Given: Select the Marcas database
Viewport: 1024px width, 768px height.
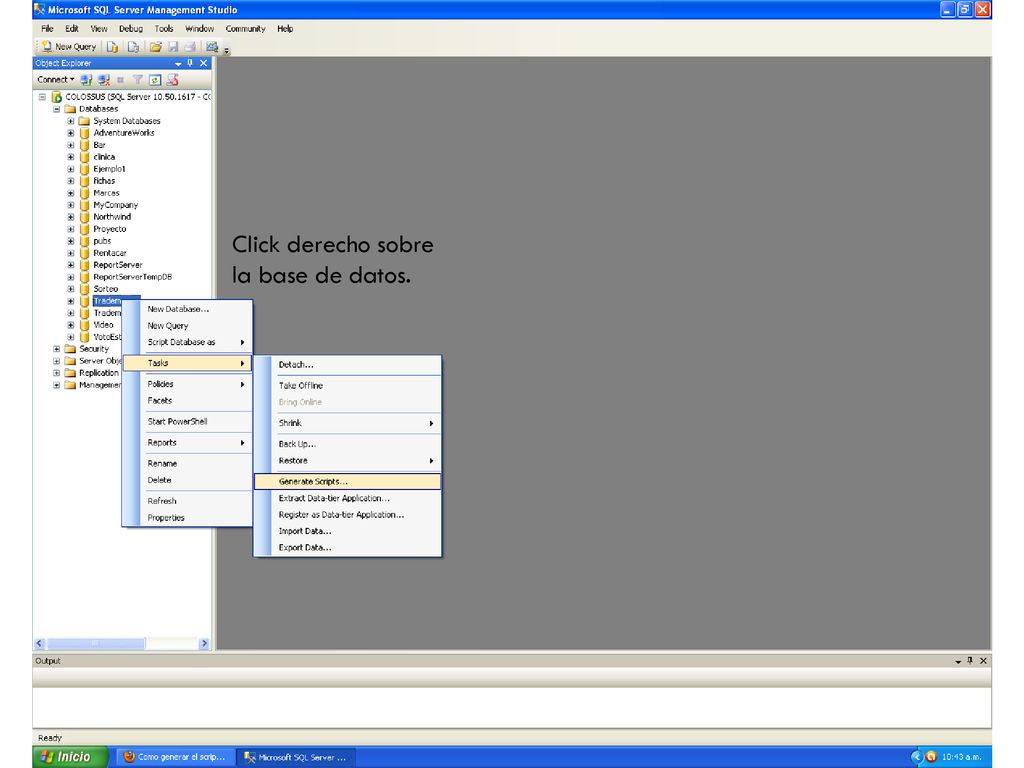Looking at the screenshot, I should [x=106, y=193].
